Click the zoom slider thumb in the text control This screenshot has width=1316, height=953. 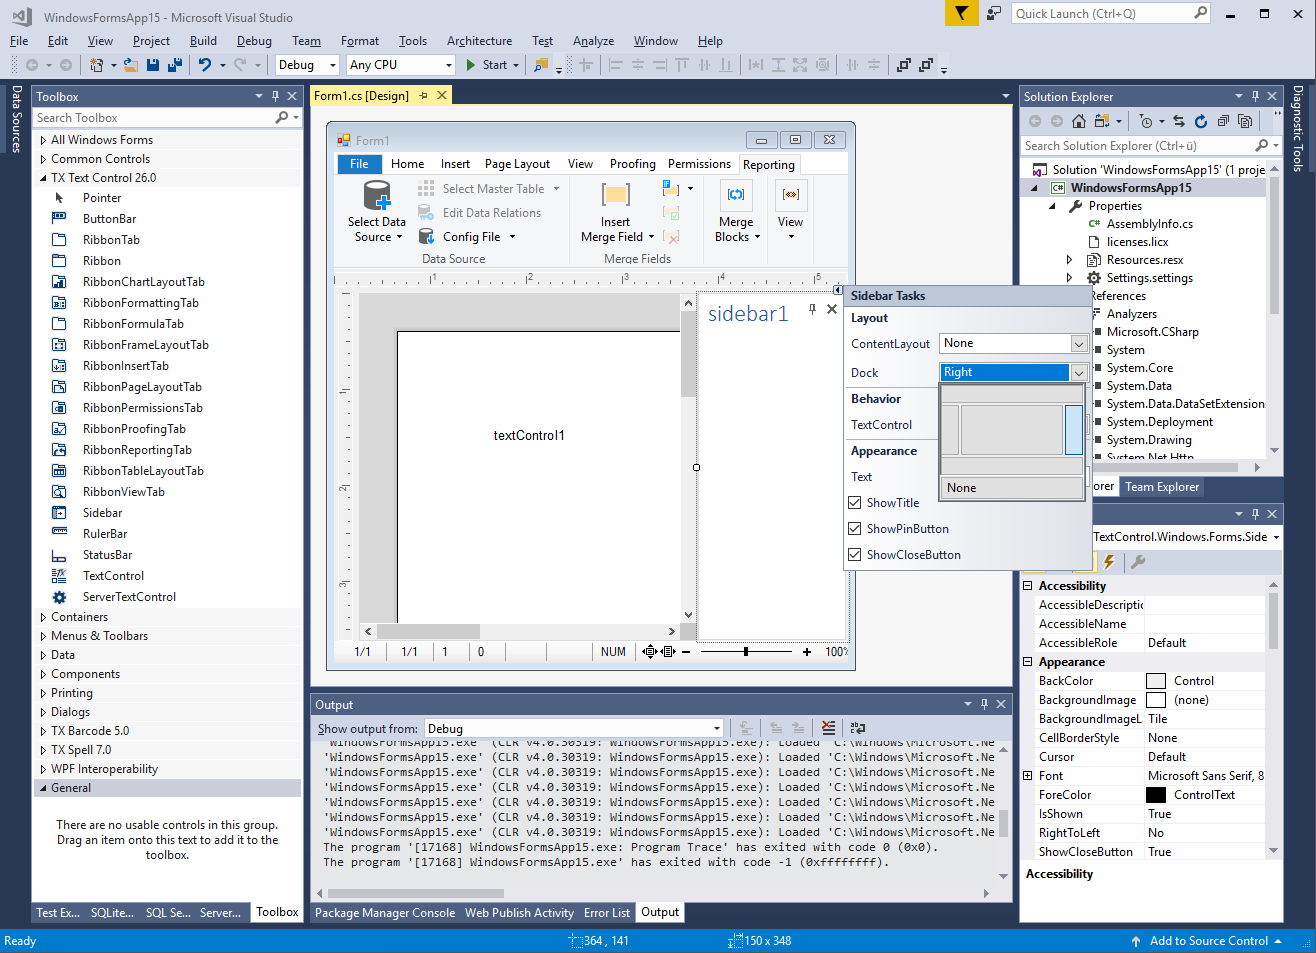pyautogui.click(x=746, y=652)
